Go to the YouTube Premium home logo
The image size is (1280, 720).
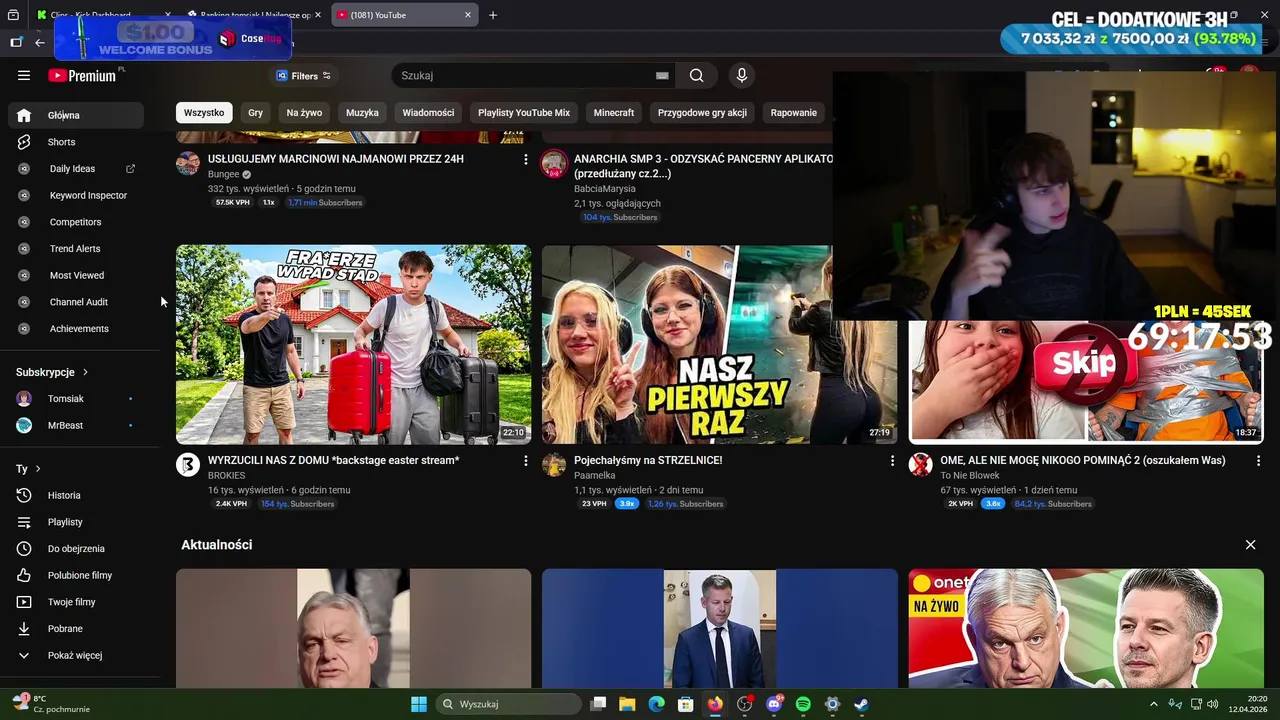[x=84, y=75]
